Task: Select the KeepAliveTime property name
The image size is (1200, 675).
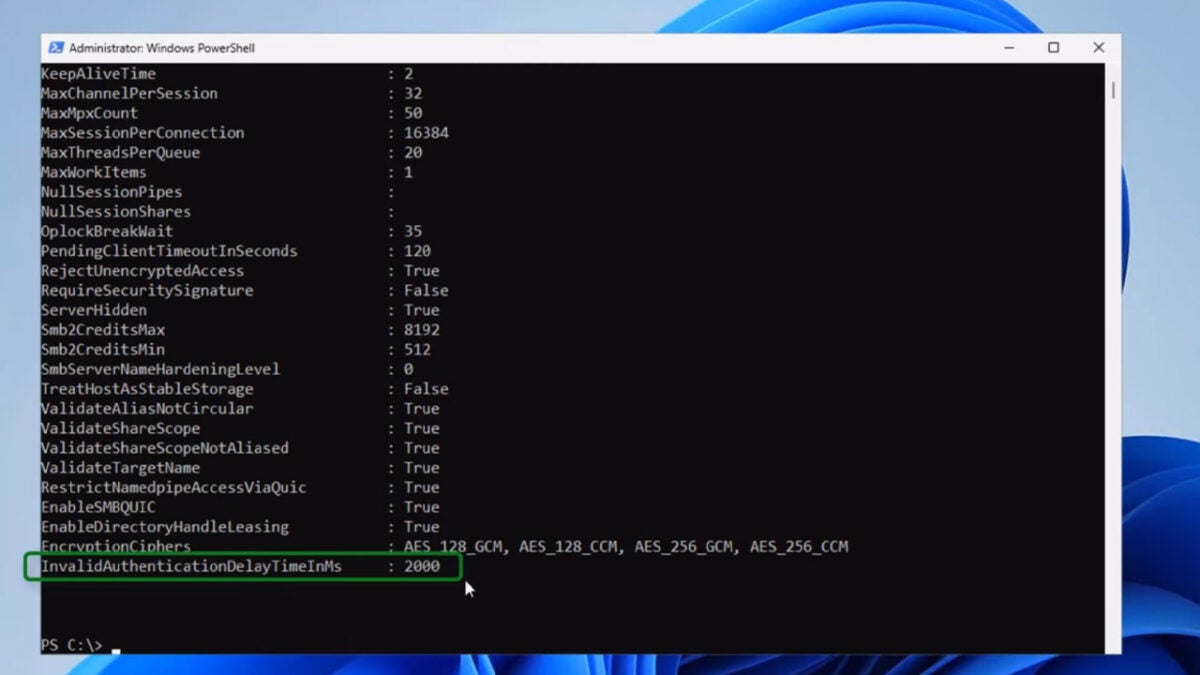Action: coord(98,74)
